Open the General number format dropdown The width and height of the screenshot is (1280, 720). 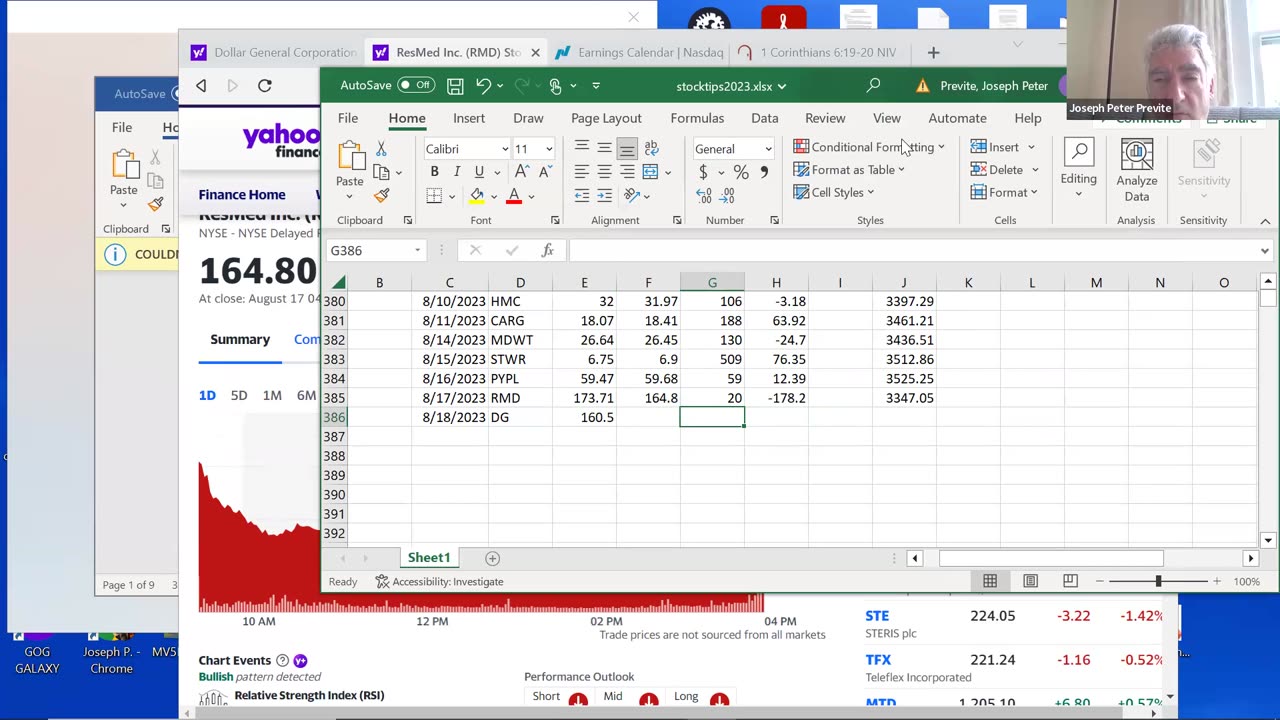(x=768, y=149)
